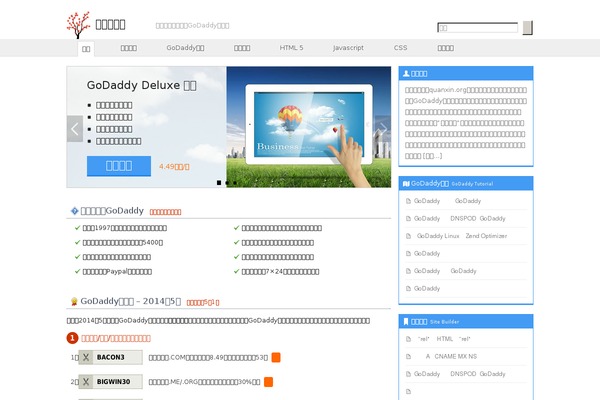Screen dimensions: 600x400
Task: Switch to the Javascript navigation tab
Action: click(348, 48)
